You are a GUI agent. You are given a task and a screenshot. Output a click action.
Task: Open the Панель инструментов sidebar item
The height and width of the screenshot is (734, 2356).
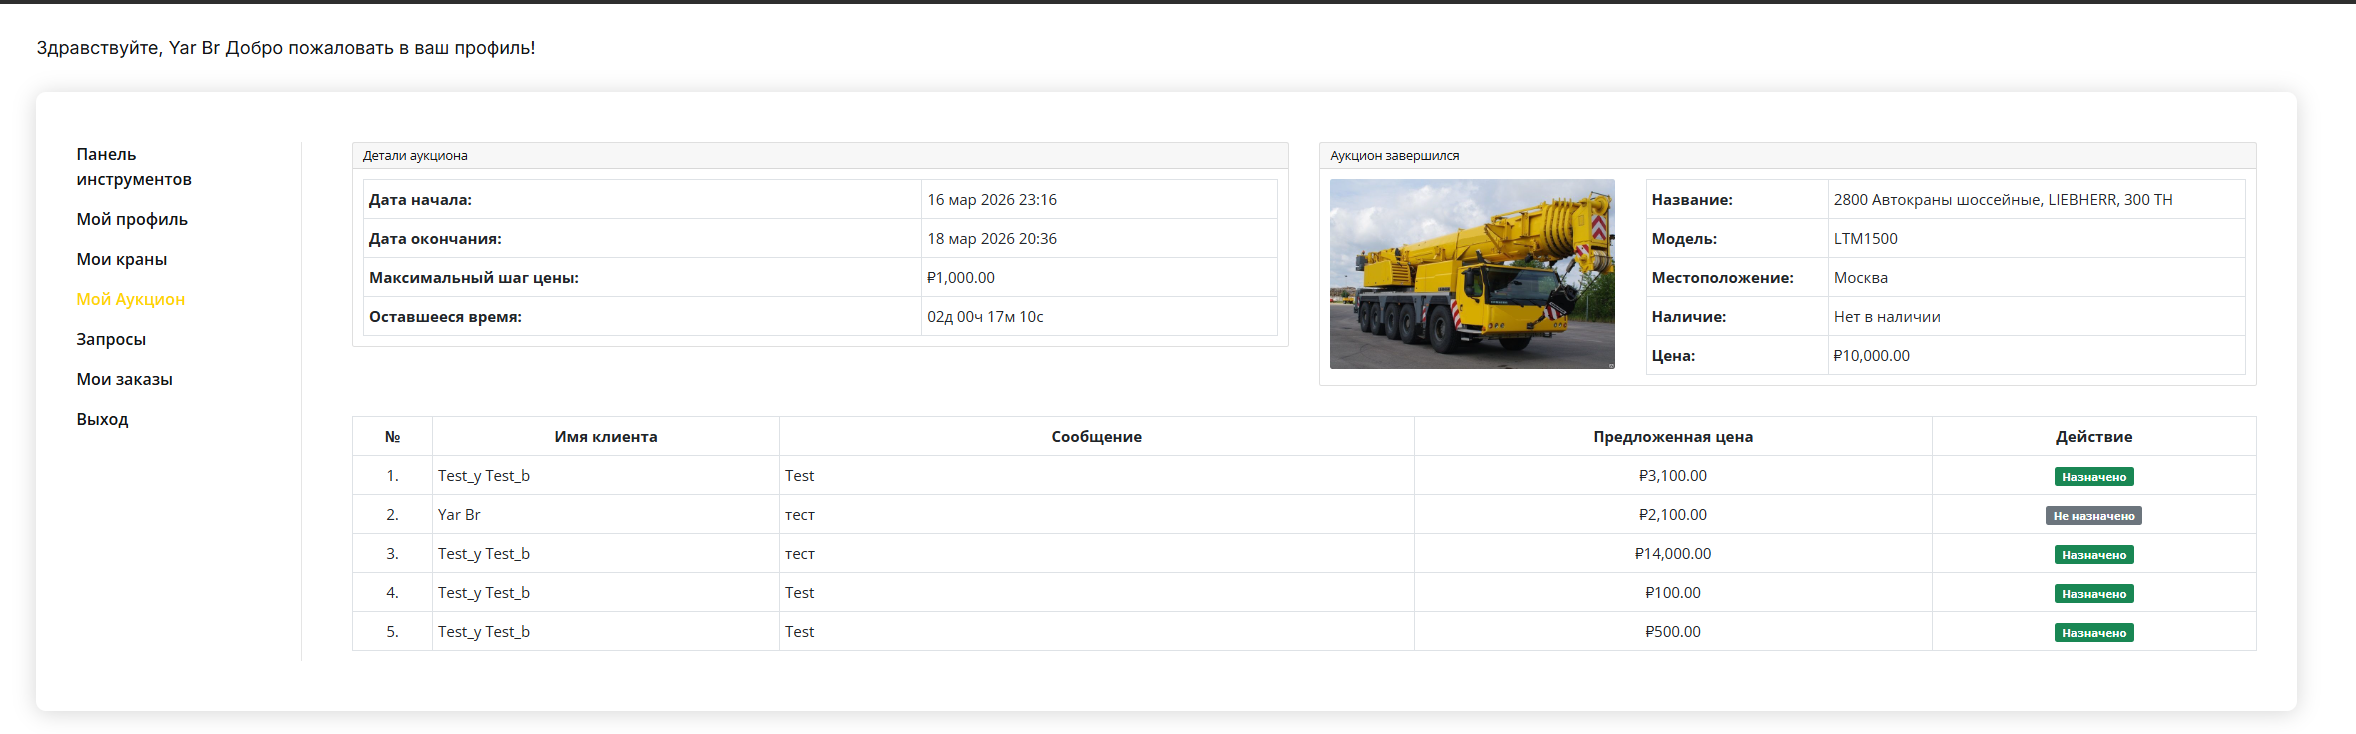click(134, 167)
